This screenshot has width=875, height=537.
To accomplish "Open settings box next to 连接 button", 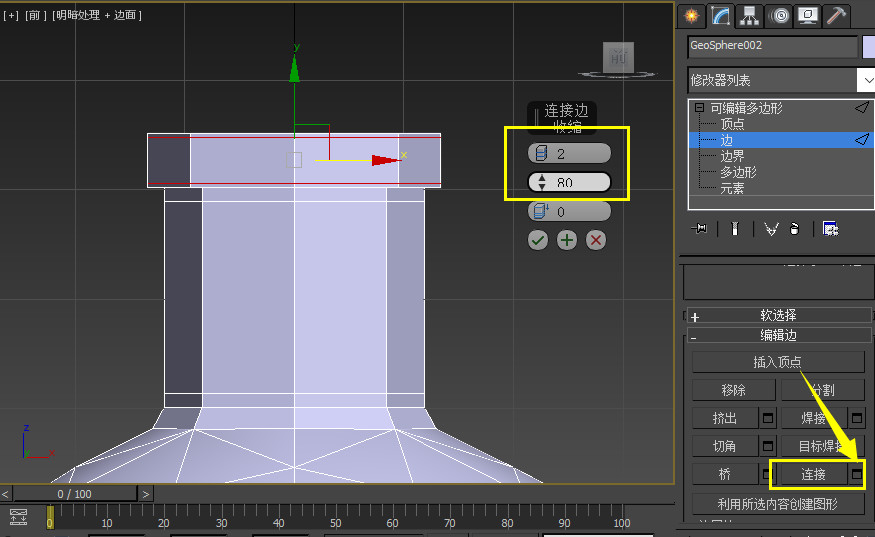I will coord(857,474).
